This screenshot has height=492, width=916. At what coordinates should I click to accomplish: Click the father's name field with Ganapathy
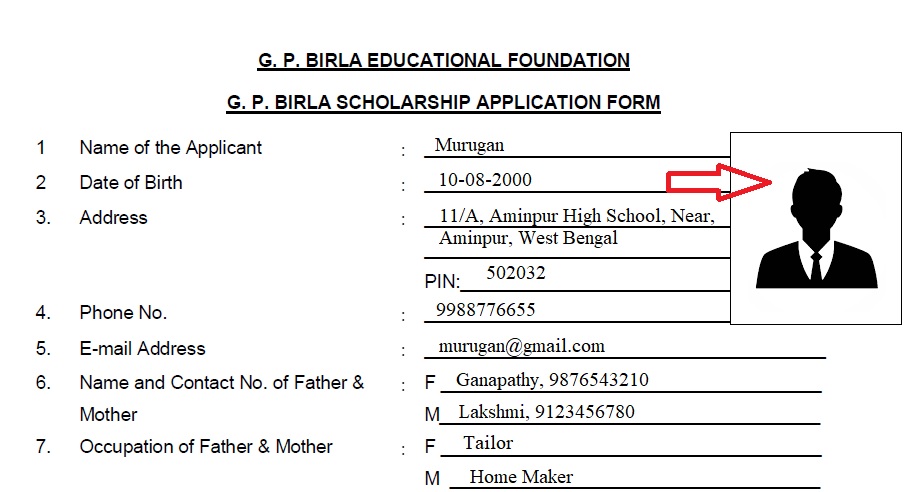(552, 381)
